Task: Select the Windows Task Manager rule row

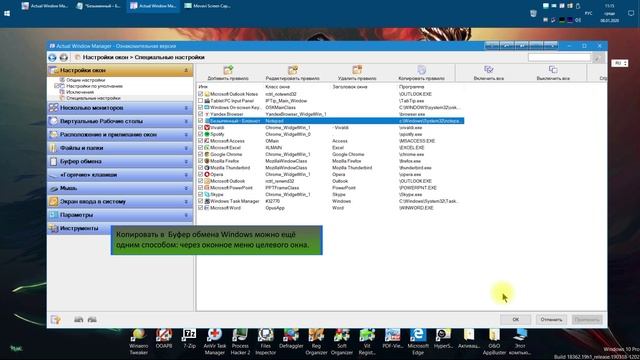Action: click(330, 201)
